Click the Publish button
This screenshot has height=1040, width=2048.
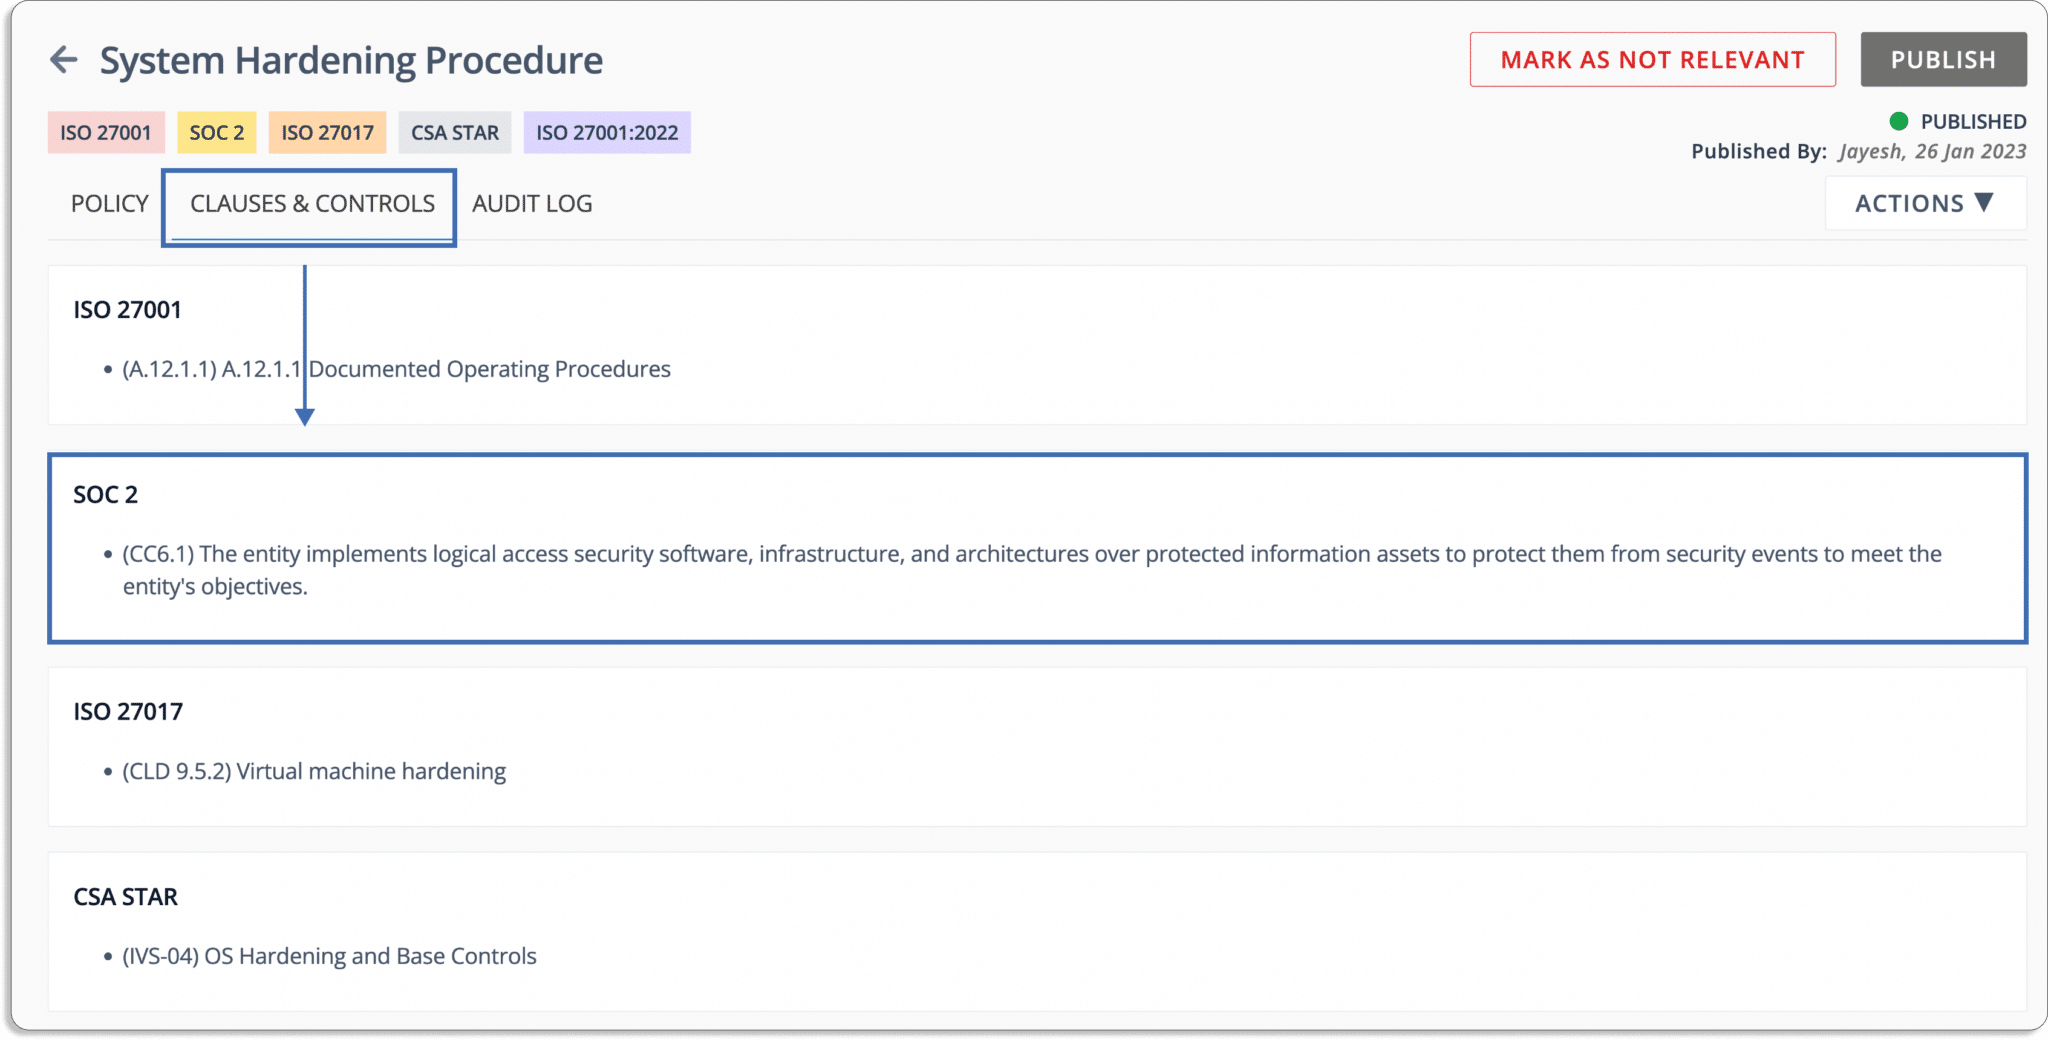point(1943,60)
